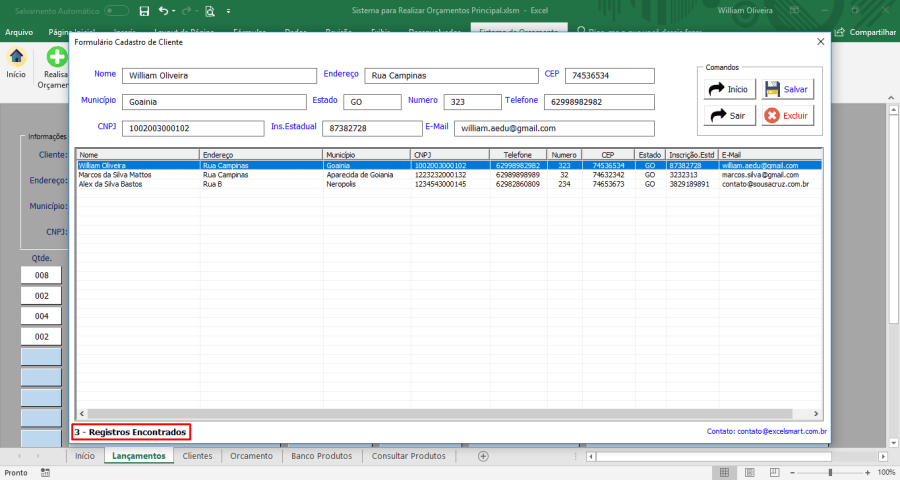Click the Telefone column header in list
The image size is (900, 480).
click(518, 154)
